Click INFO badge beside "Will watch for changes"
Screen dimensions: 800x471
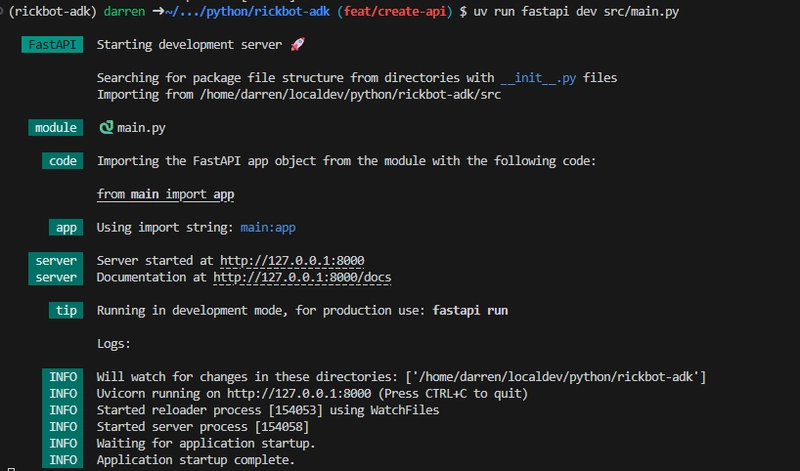pyautogui.click(x=63, y=376)
